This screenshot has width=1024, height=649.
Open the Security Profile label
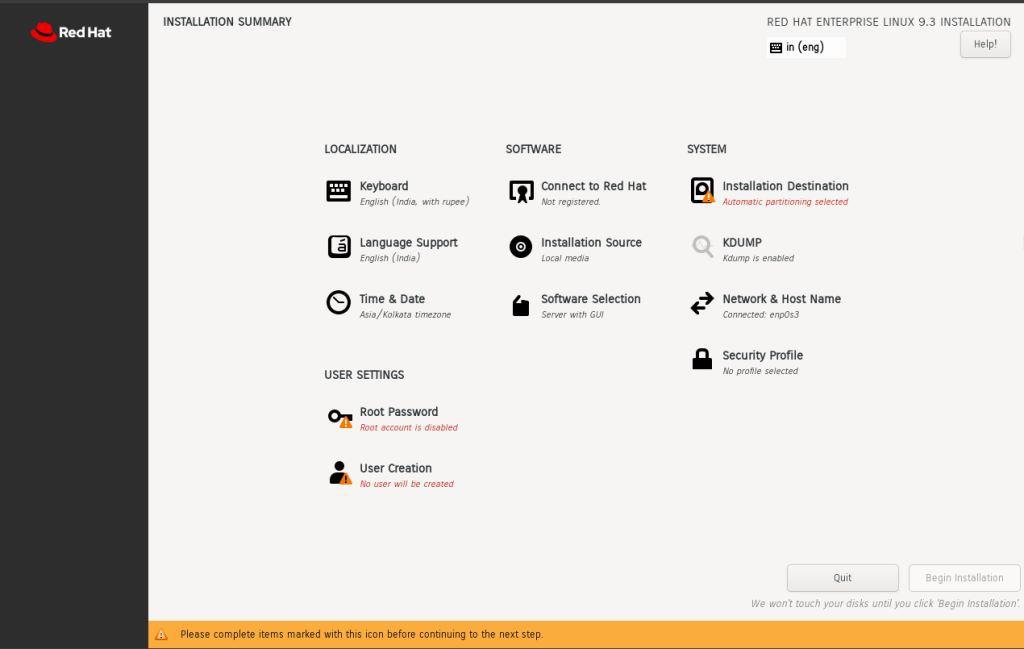click(762, 355)
